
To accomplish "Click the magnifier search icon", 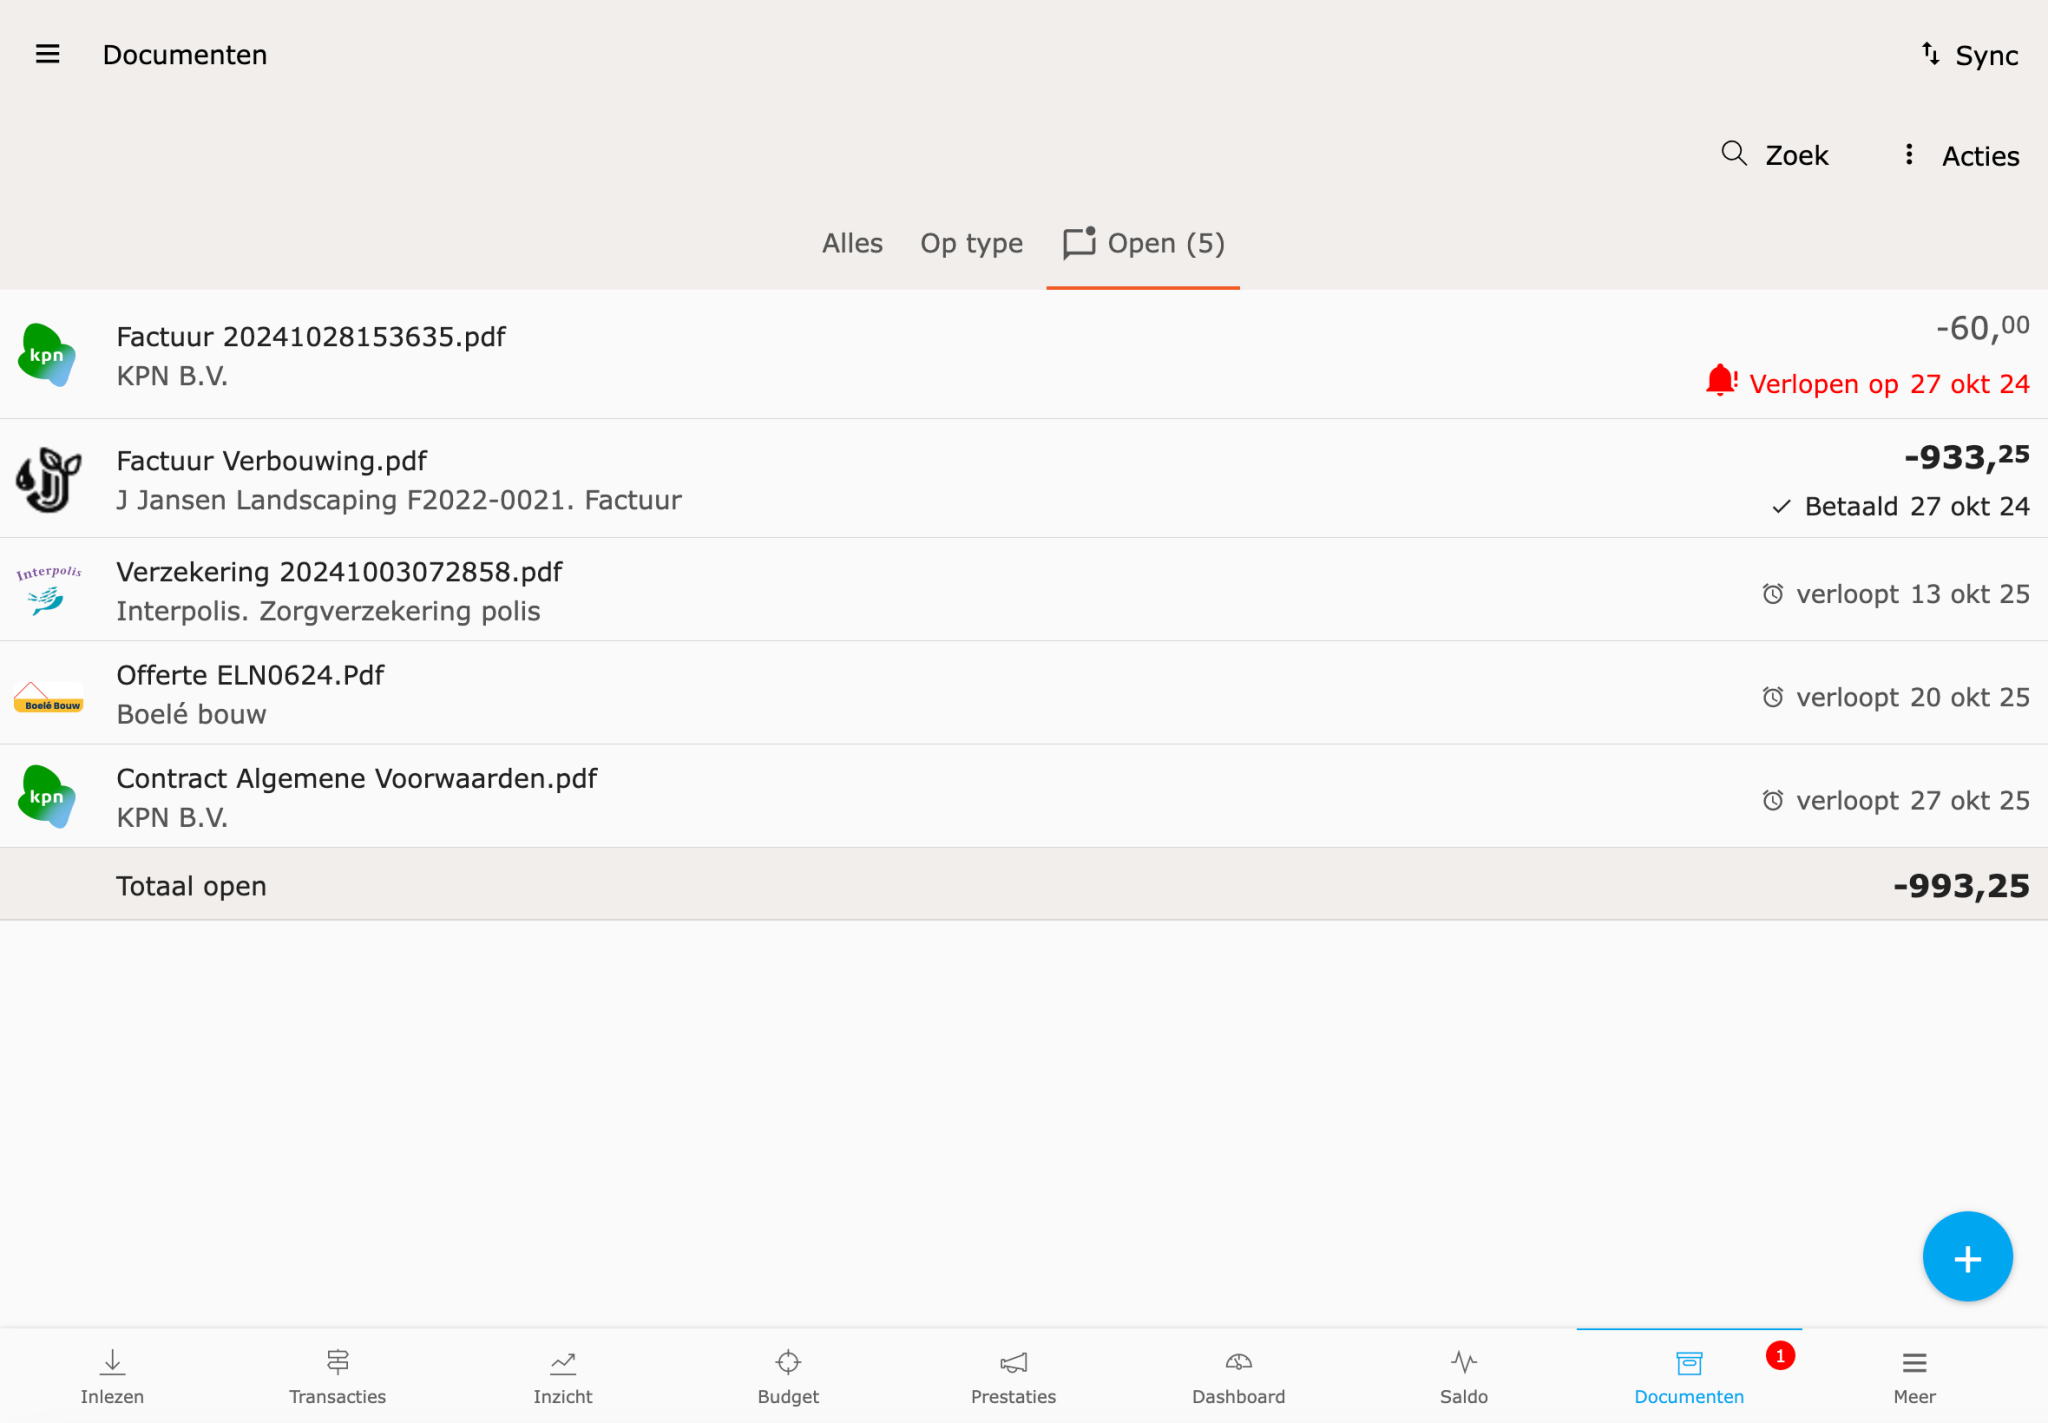I will 1733,153.
